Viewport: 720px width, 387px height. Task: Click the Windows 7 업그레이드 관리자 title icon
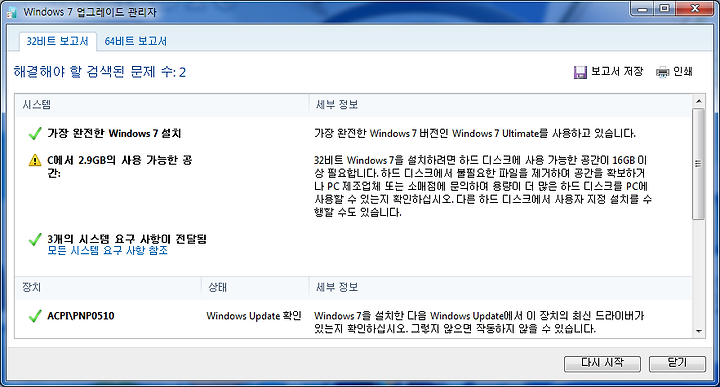[12, 12]
